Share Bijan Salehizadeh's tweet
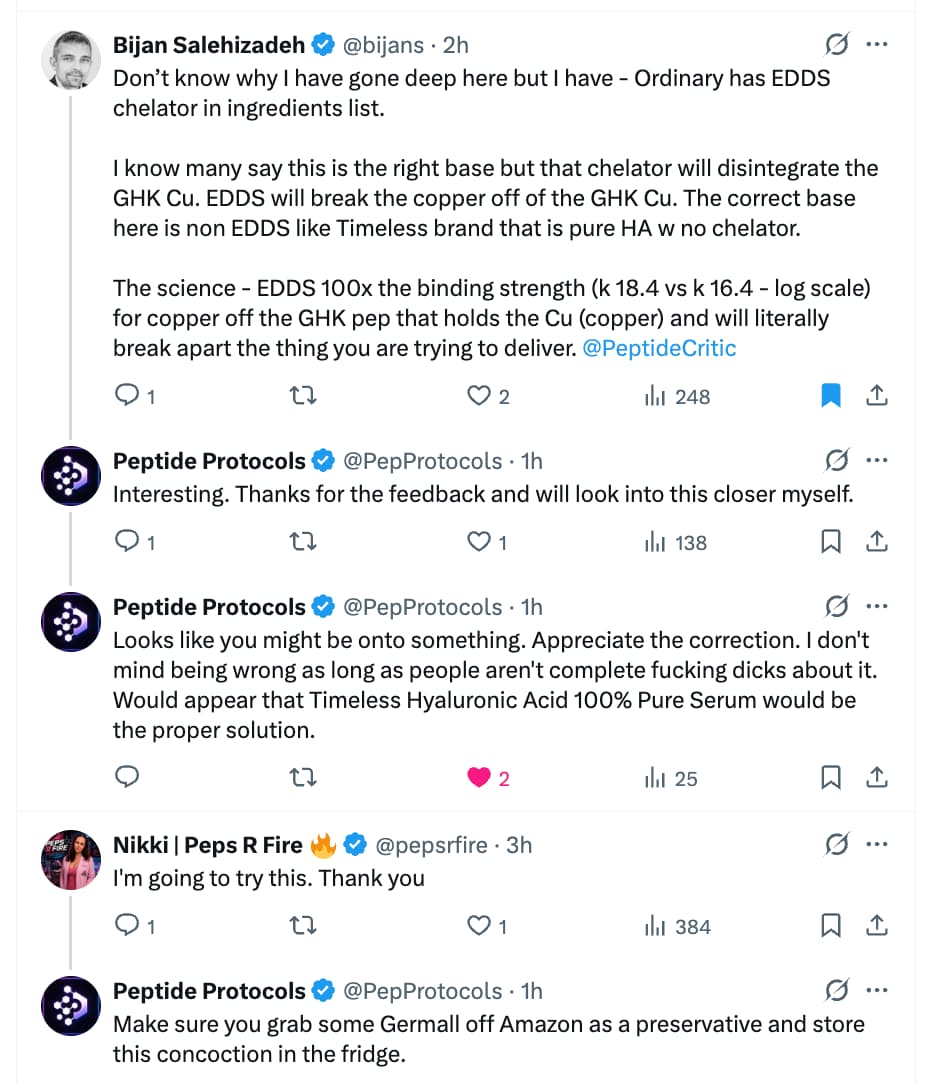This screenshot has width=936, height=1084. tap(877, 395)
